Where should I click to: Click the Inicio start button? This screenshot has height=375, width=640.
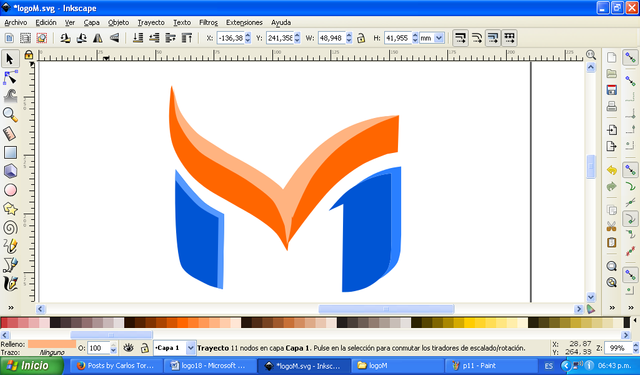[x=31, y=366]
